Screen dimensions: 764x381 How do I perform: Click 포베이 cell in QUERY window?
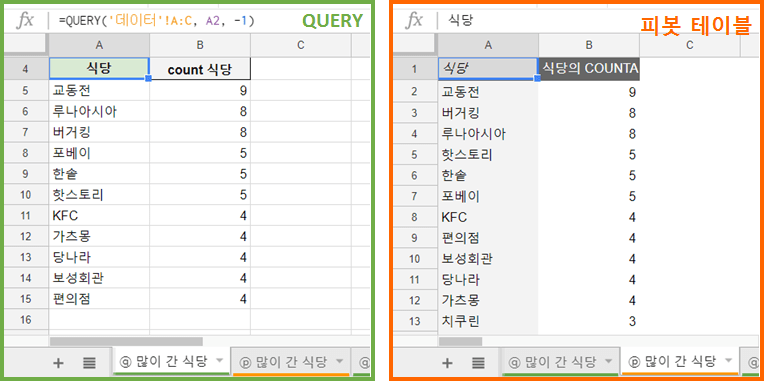[x=99, y=153]
